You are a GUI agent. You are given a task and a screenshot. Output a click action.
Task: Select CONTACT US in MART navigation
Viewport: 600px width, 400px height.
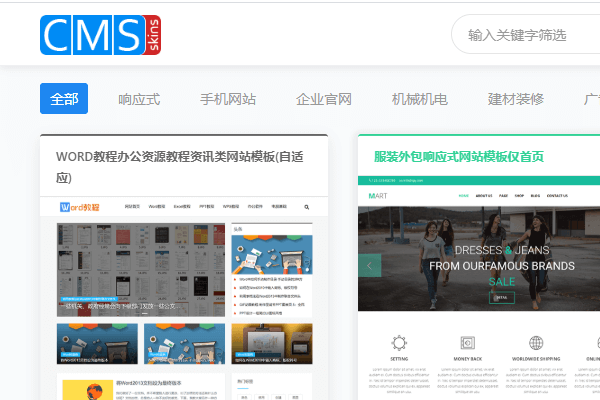[557, 196]
